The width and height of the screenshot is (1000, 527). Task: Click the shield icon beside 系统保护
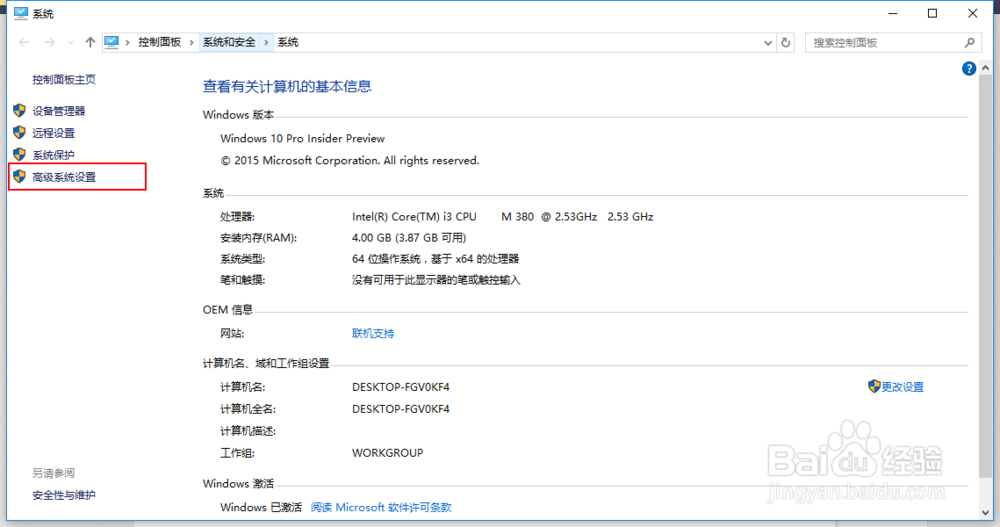pyautogui.click(x=19, y=154)
